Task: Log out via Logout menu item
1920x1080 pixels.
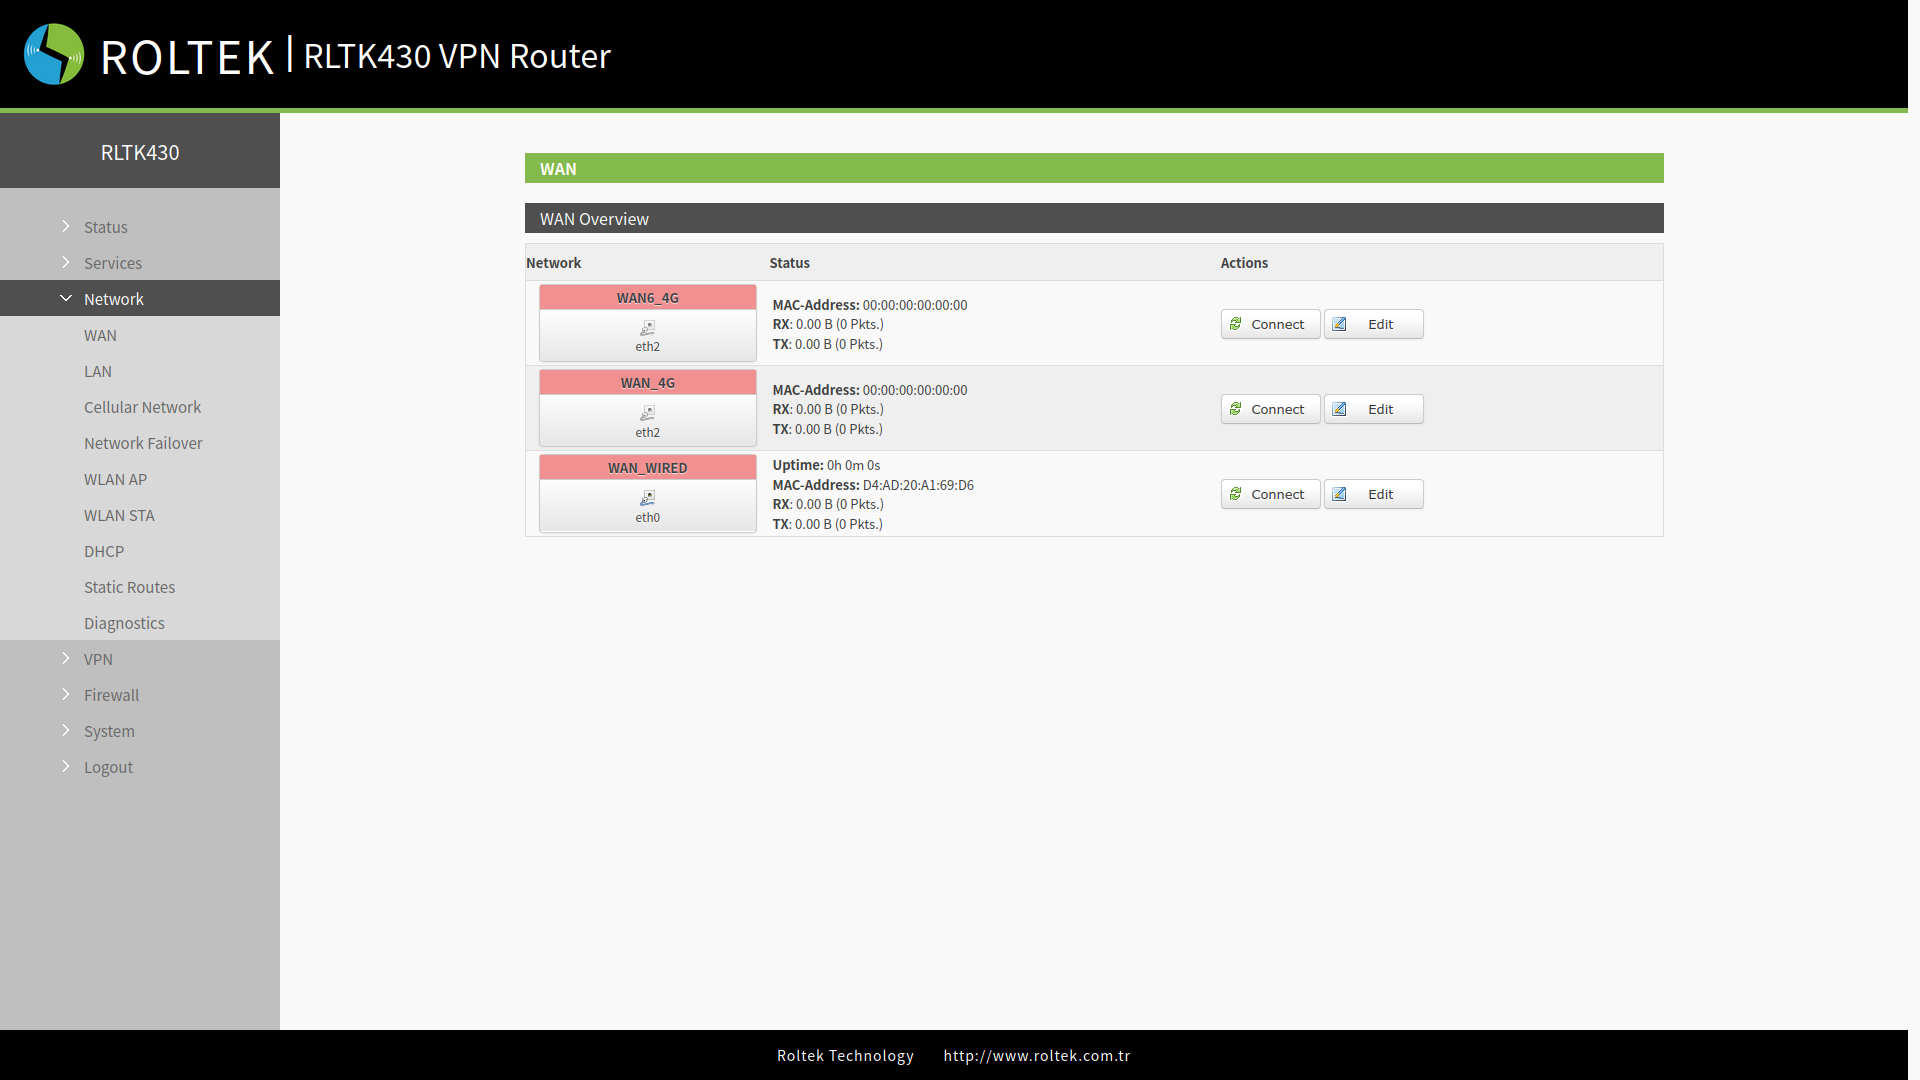Action: coord(108,767)
